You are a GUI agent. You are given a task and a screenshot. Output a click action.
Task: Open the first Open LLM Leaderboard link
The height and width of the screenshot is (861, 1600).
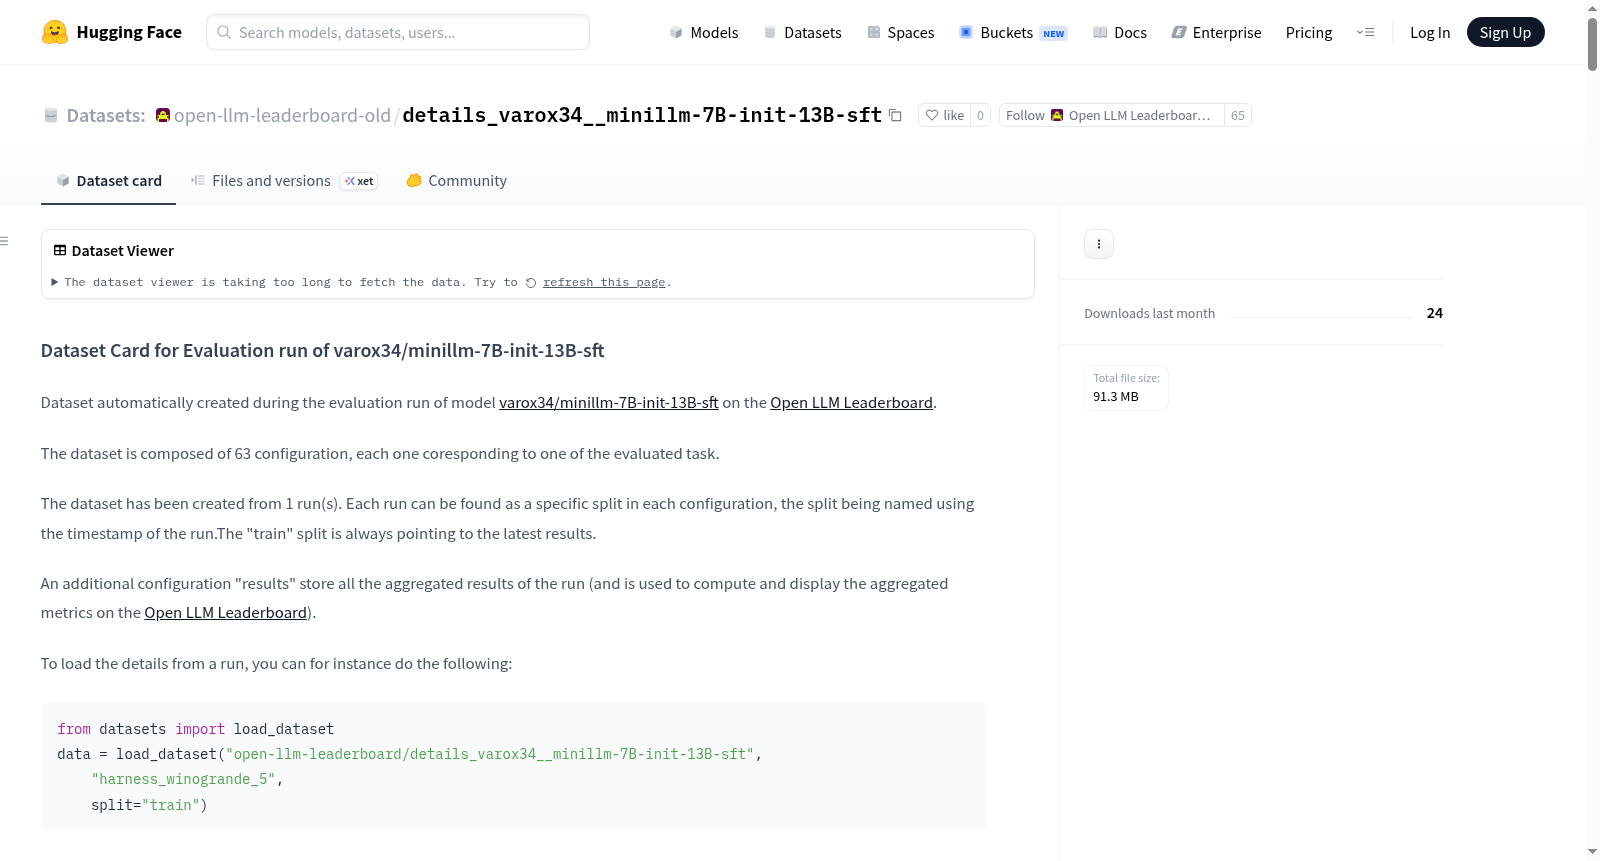851,403
